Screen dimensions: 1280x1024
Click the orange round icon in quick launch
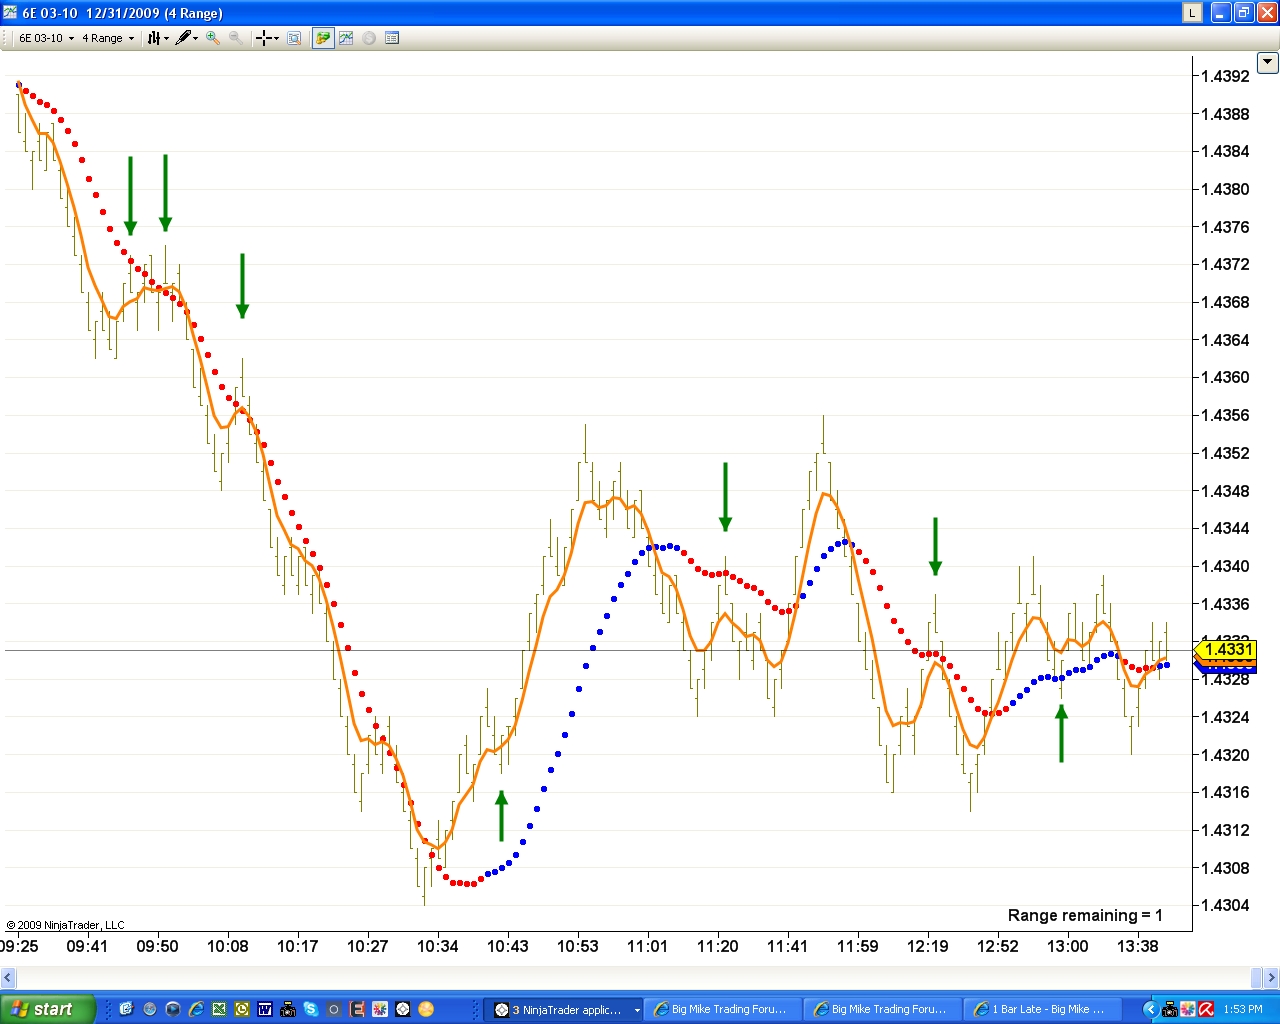click(426, 1009)
